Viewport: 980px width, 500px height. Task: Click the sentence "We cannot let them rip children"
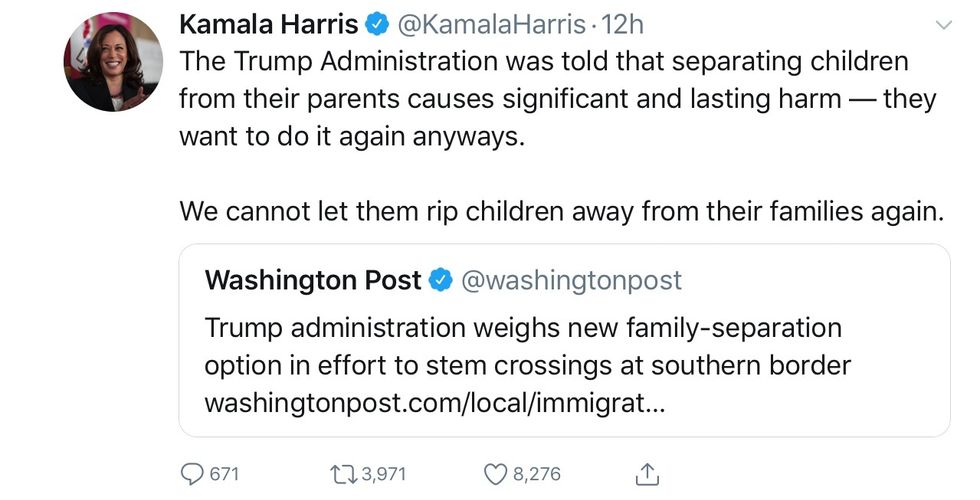point(560,211)
